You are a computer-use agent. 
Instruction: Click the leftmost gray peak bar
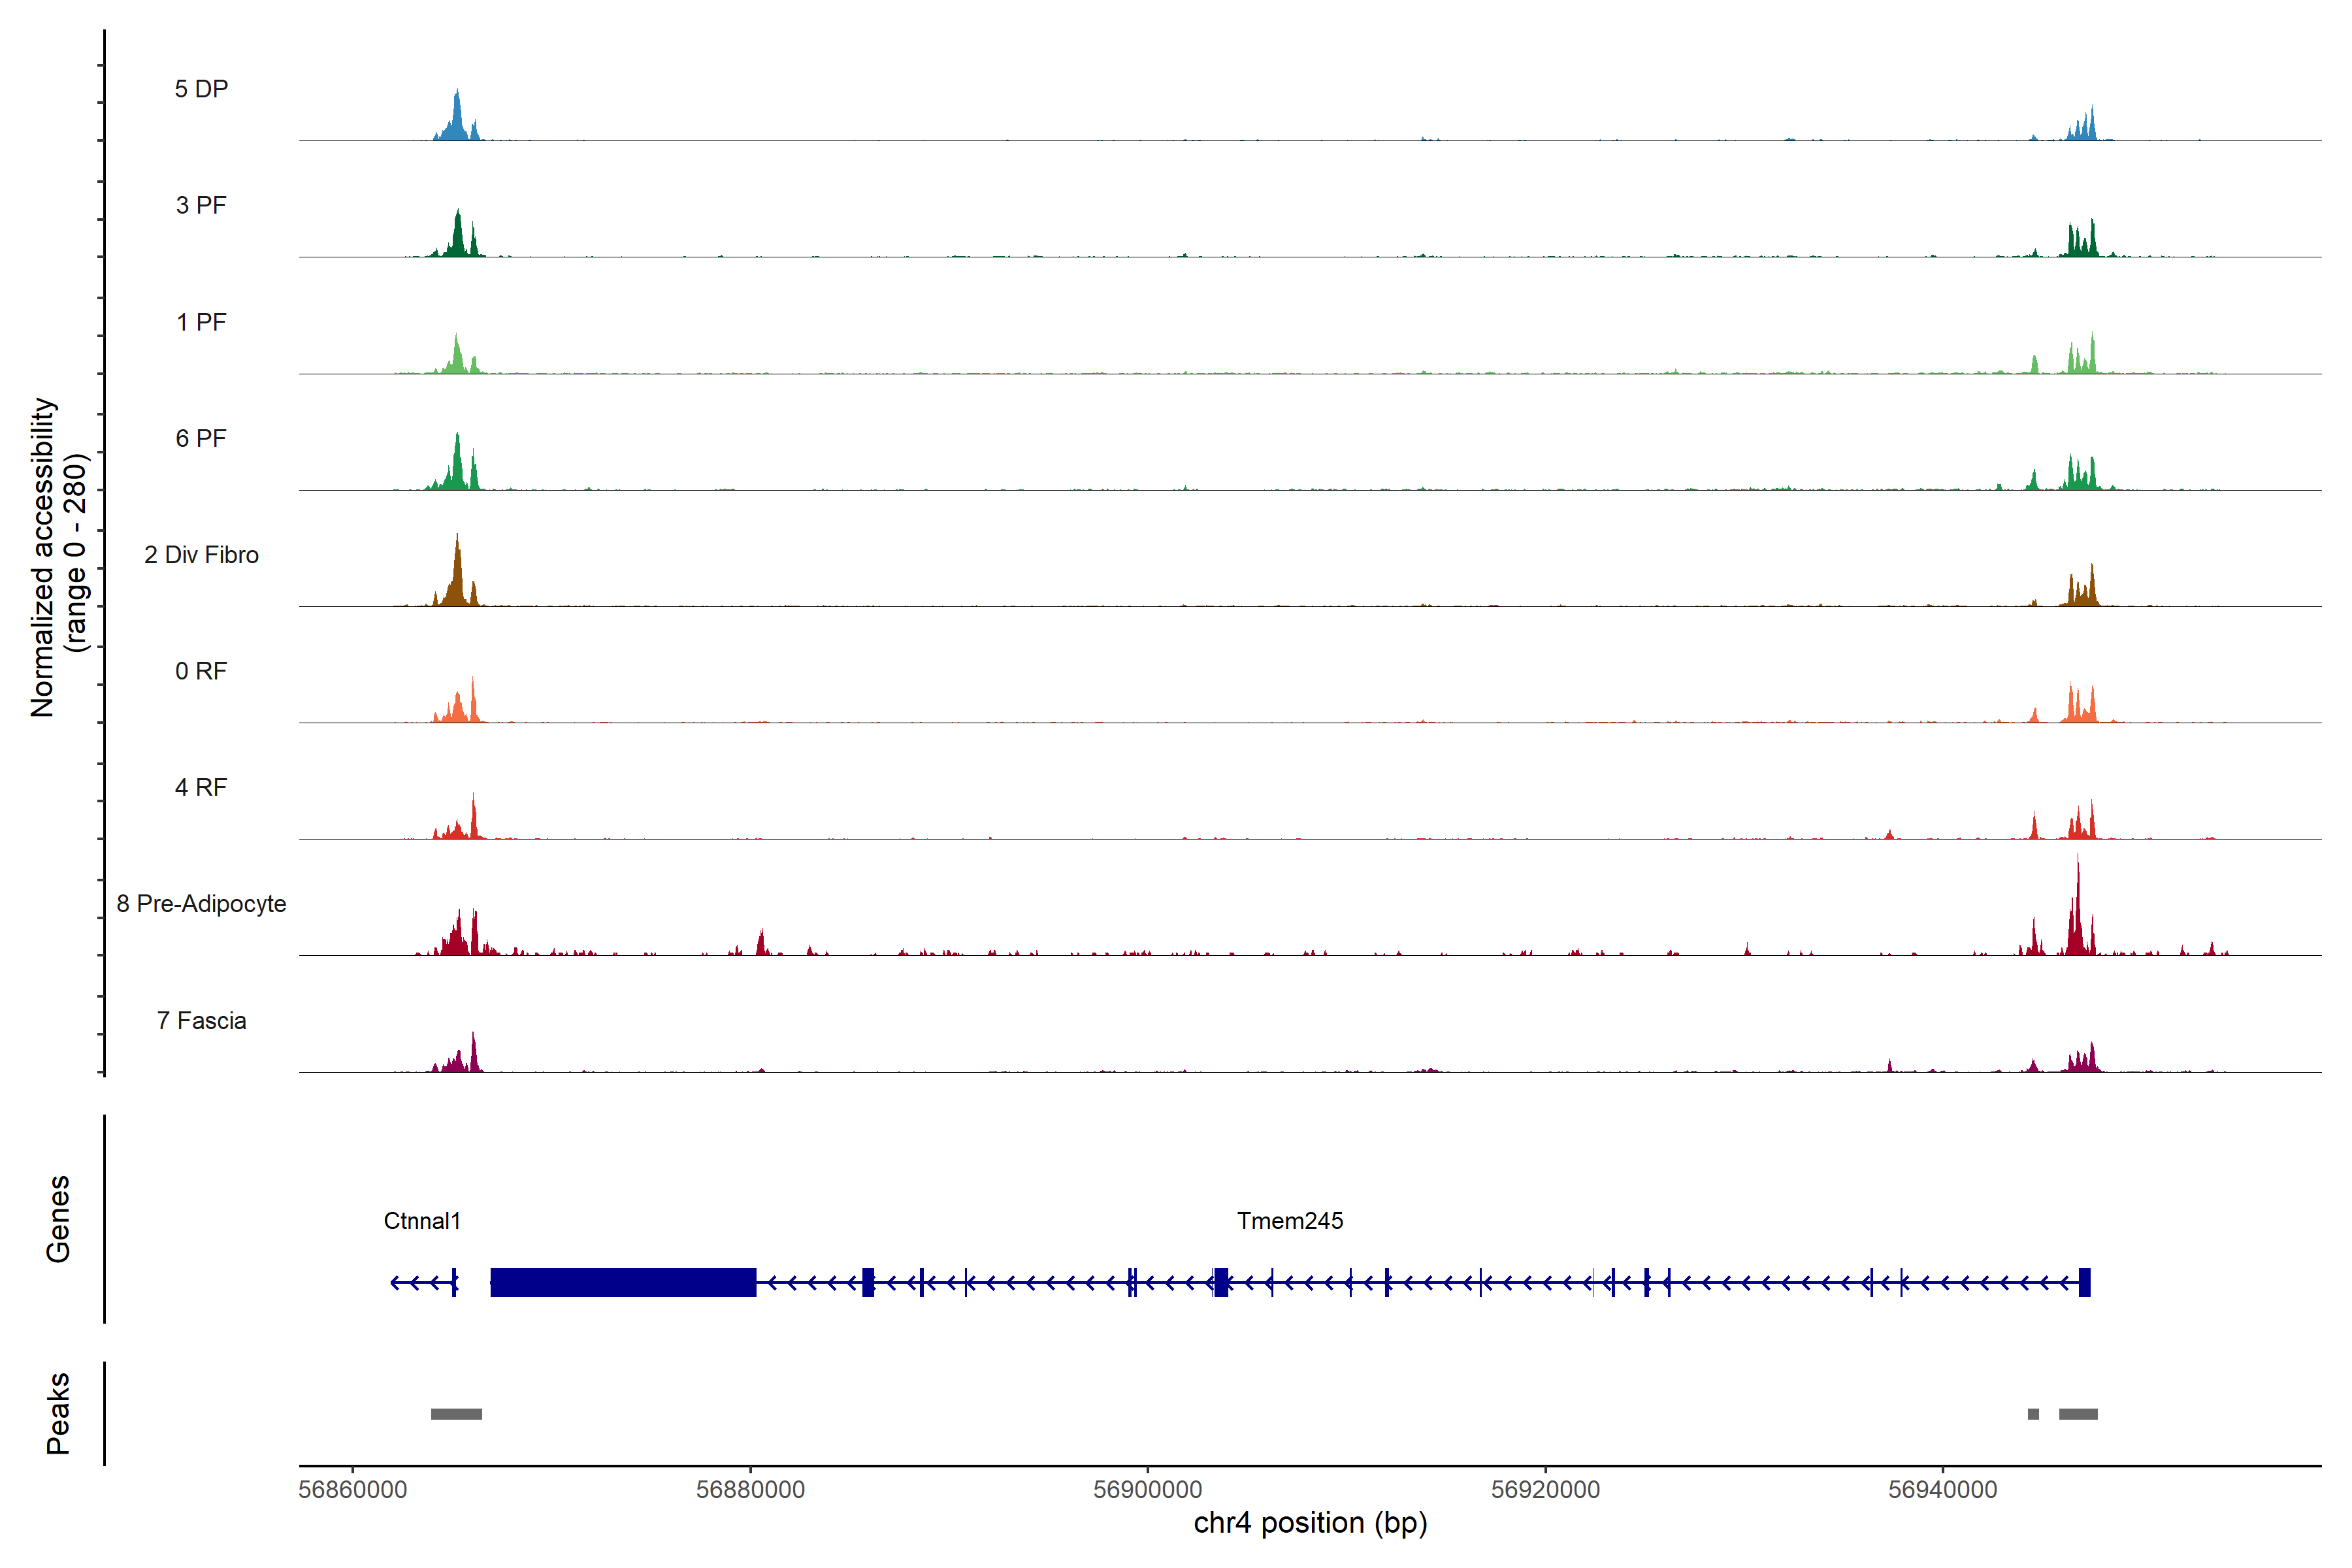pos(456,1414)
